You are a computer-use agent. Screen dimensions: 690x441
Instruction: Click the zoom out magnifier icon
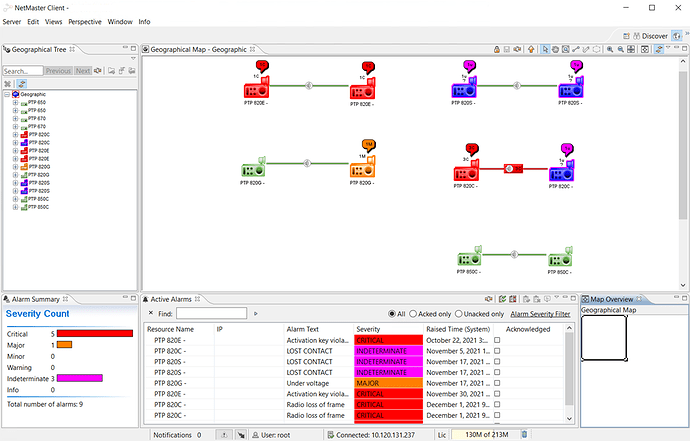(621, 48)
